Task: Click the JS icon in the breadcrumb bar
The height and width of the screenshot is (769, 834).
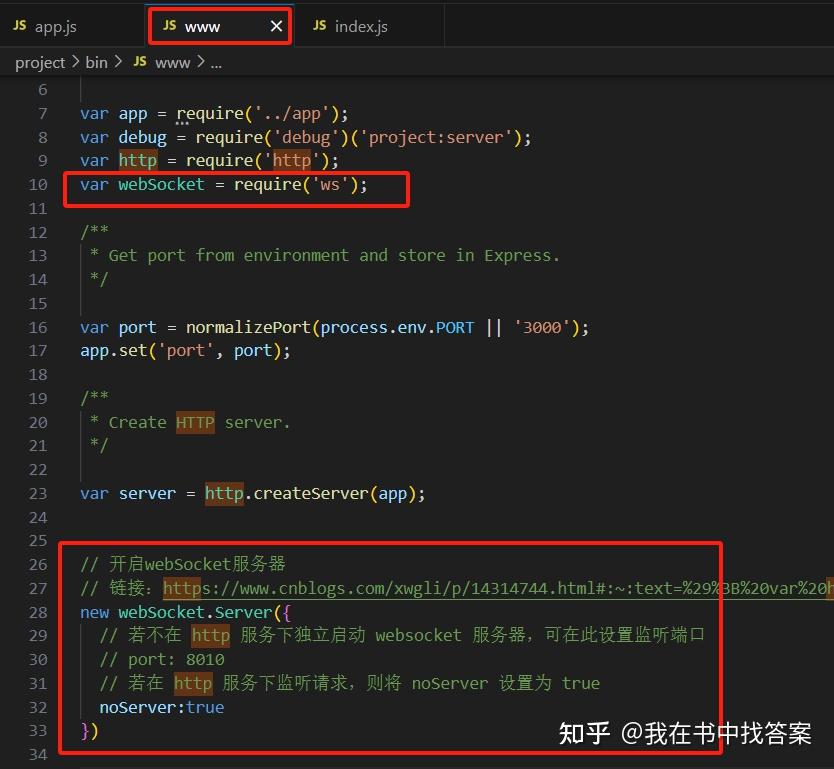Action: (x=140, y=62)
